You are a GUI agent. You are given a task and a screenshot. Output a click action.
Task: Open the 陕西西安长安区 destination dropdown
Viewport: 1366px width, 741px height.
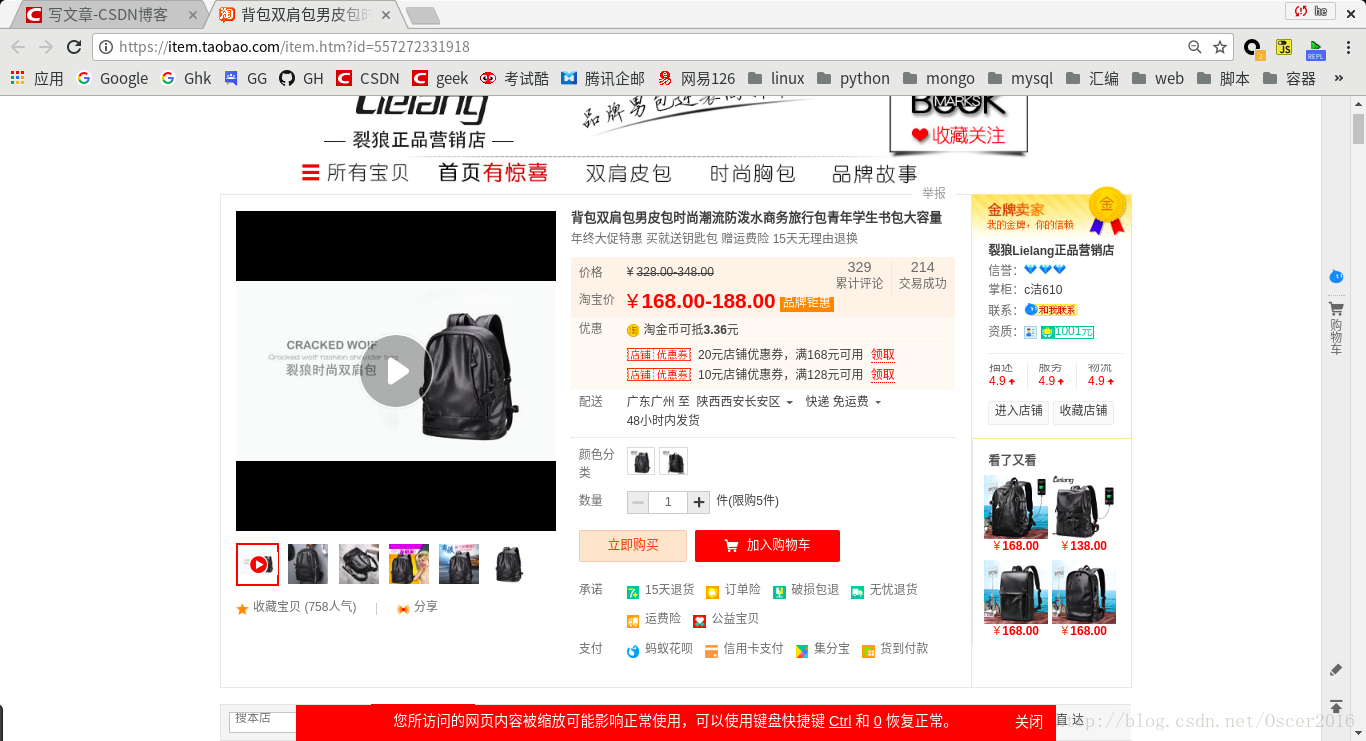pyautogui.click(x=744, y=402)
